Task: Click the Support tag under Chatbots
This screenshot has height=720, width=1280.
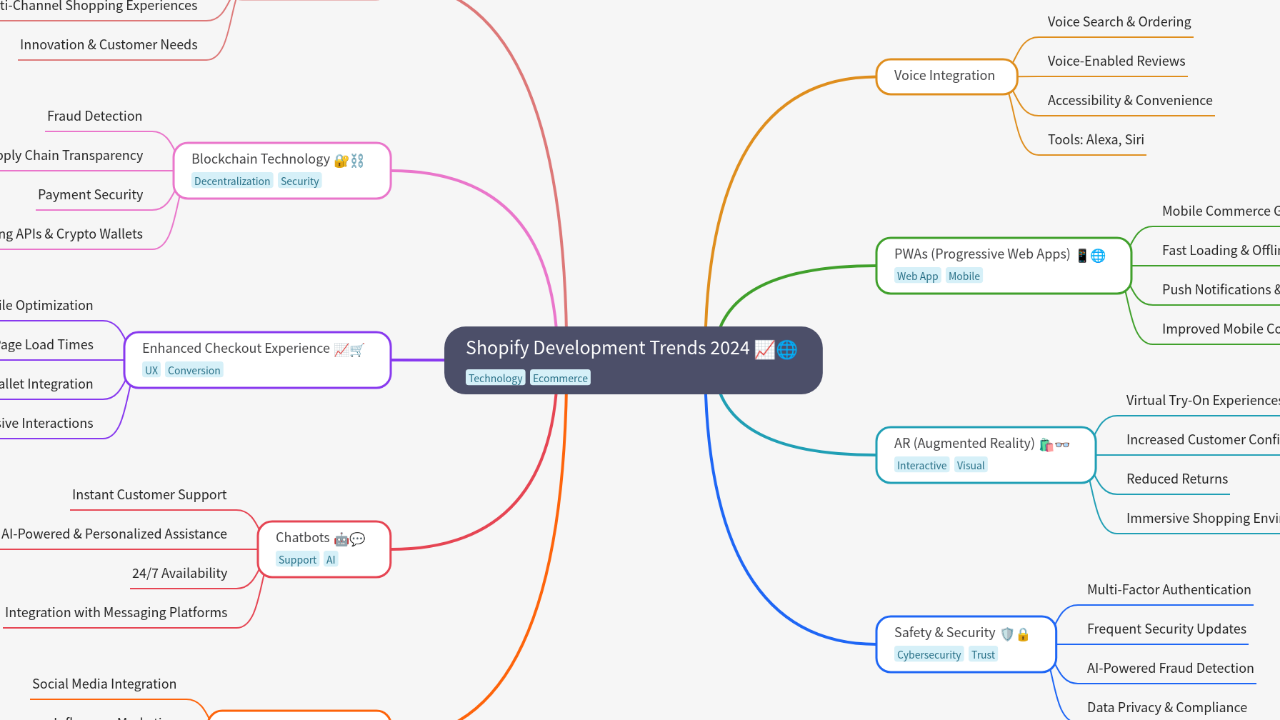Action: [x=297, y=560]
